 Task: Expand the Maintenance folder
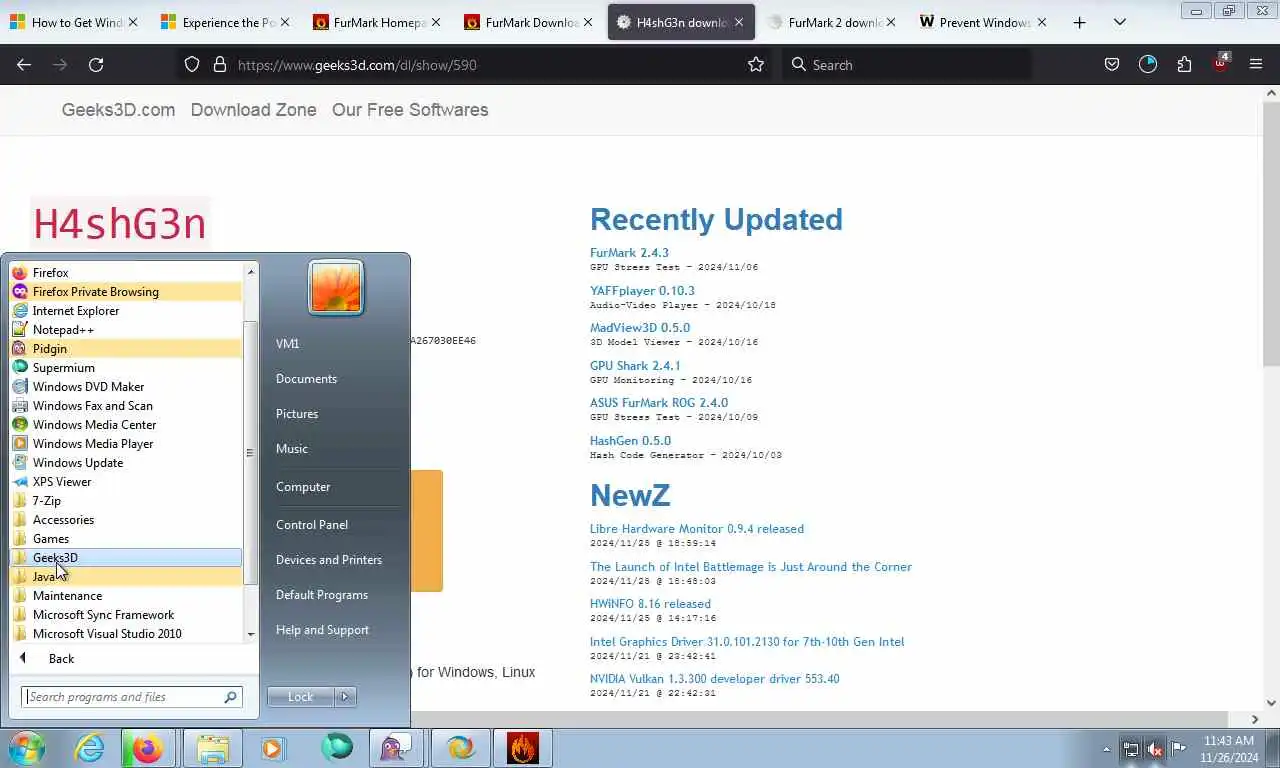click(x=125, y=596)
